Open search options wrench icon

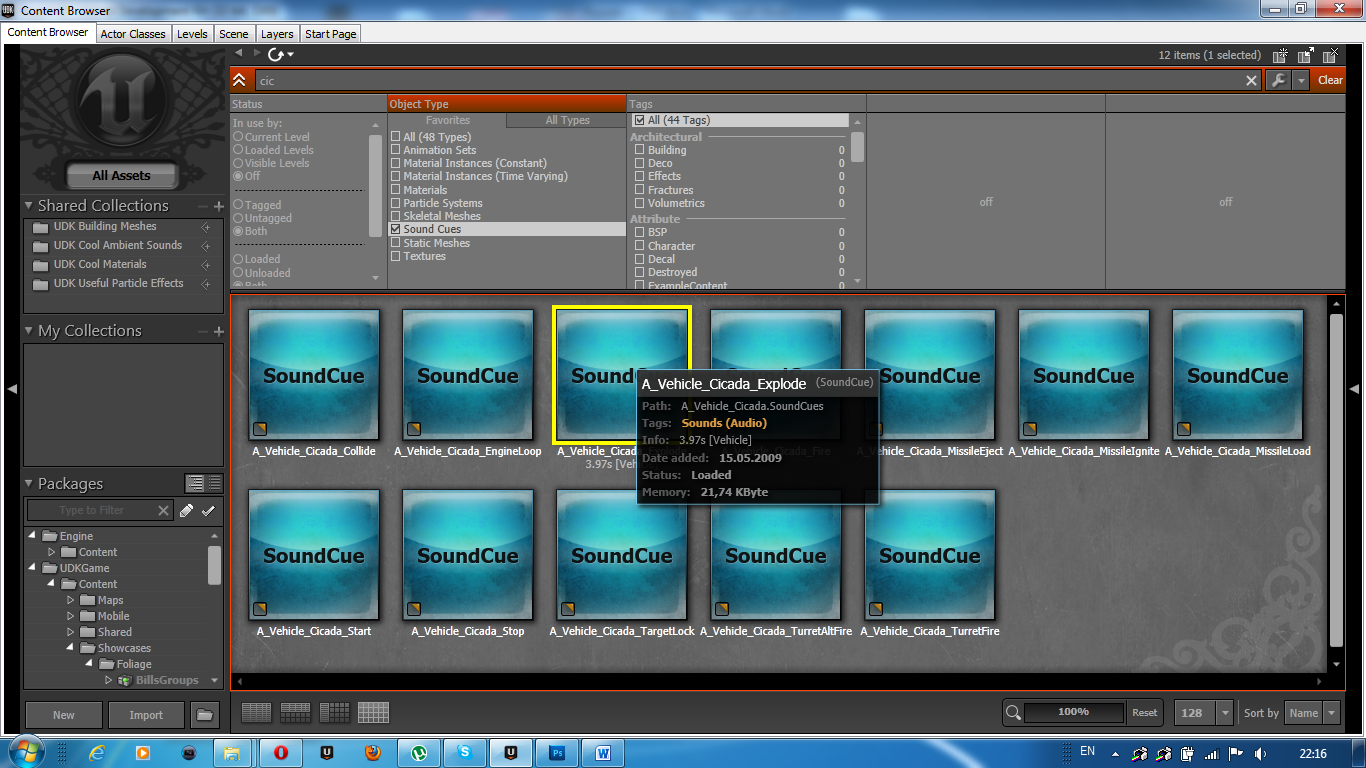click(x=1277, y=81)
